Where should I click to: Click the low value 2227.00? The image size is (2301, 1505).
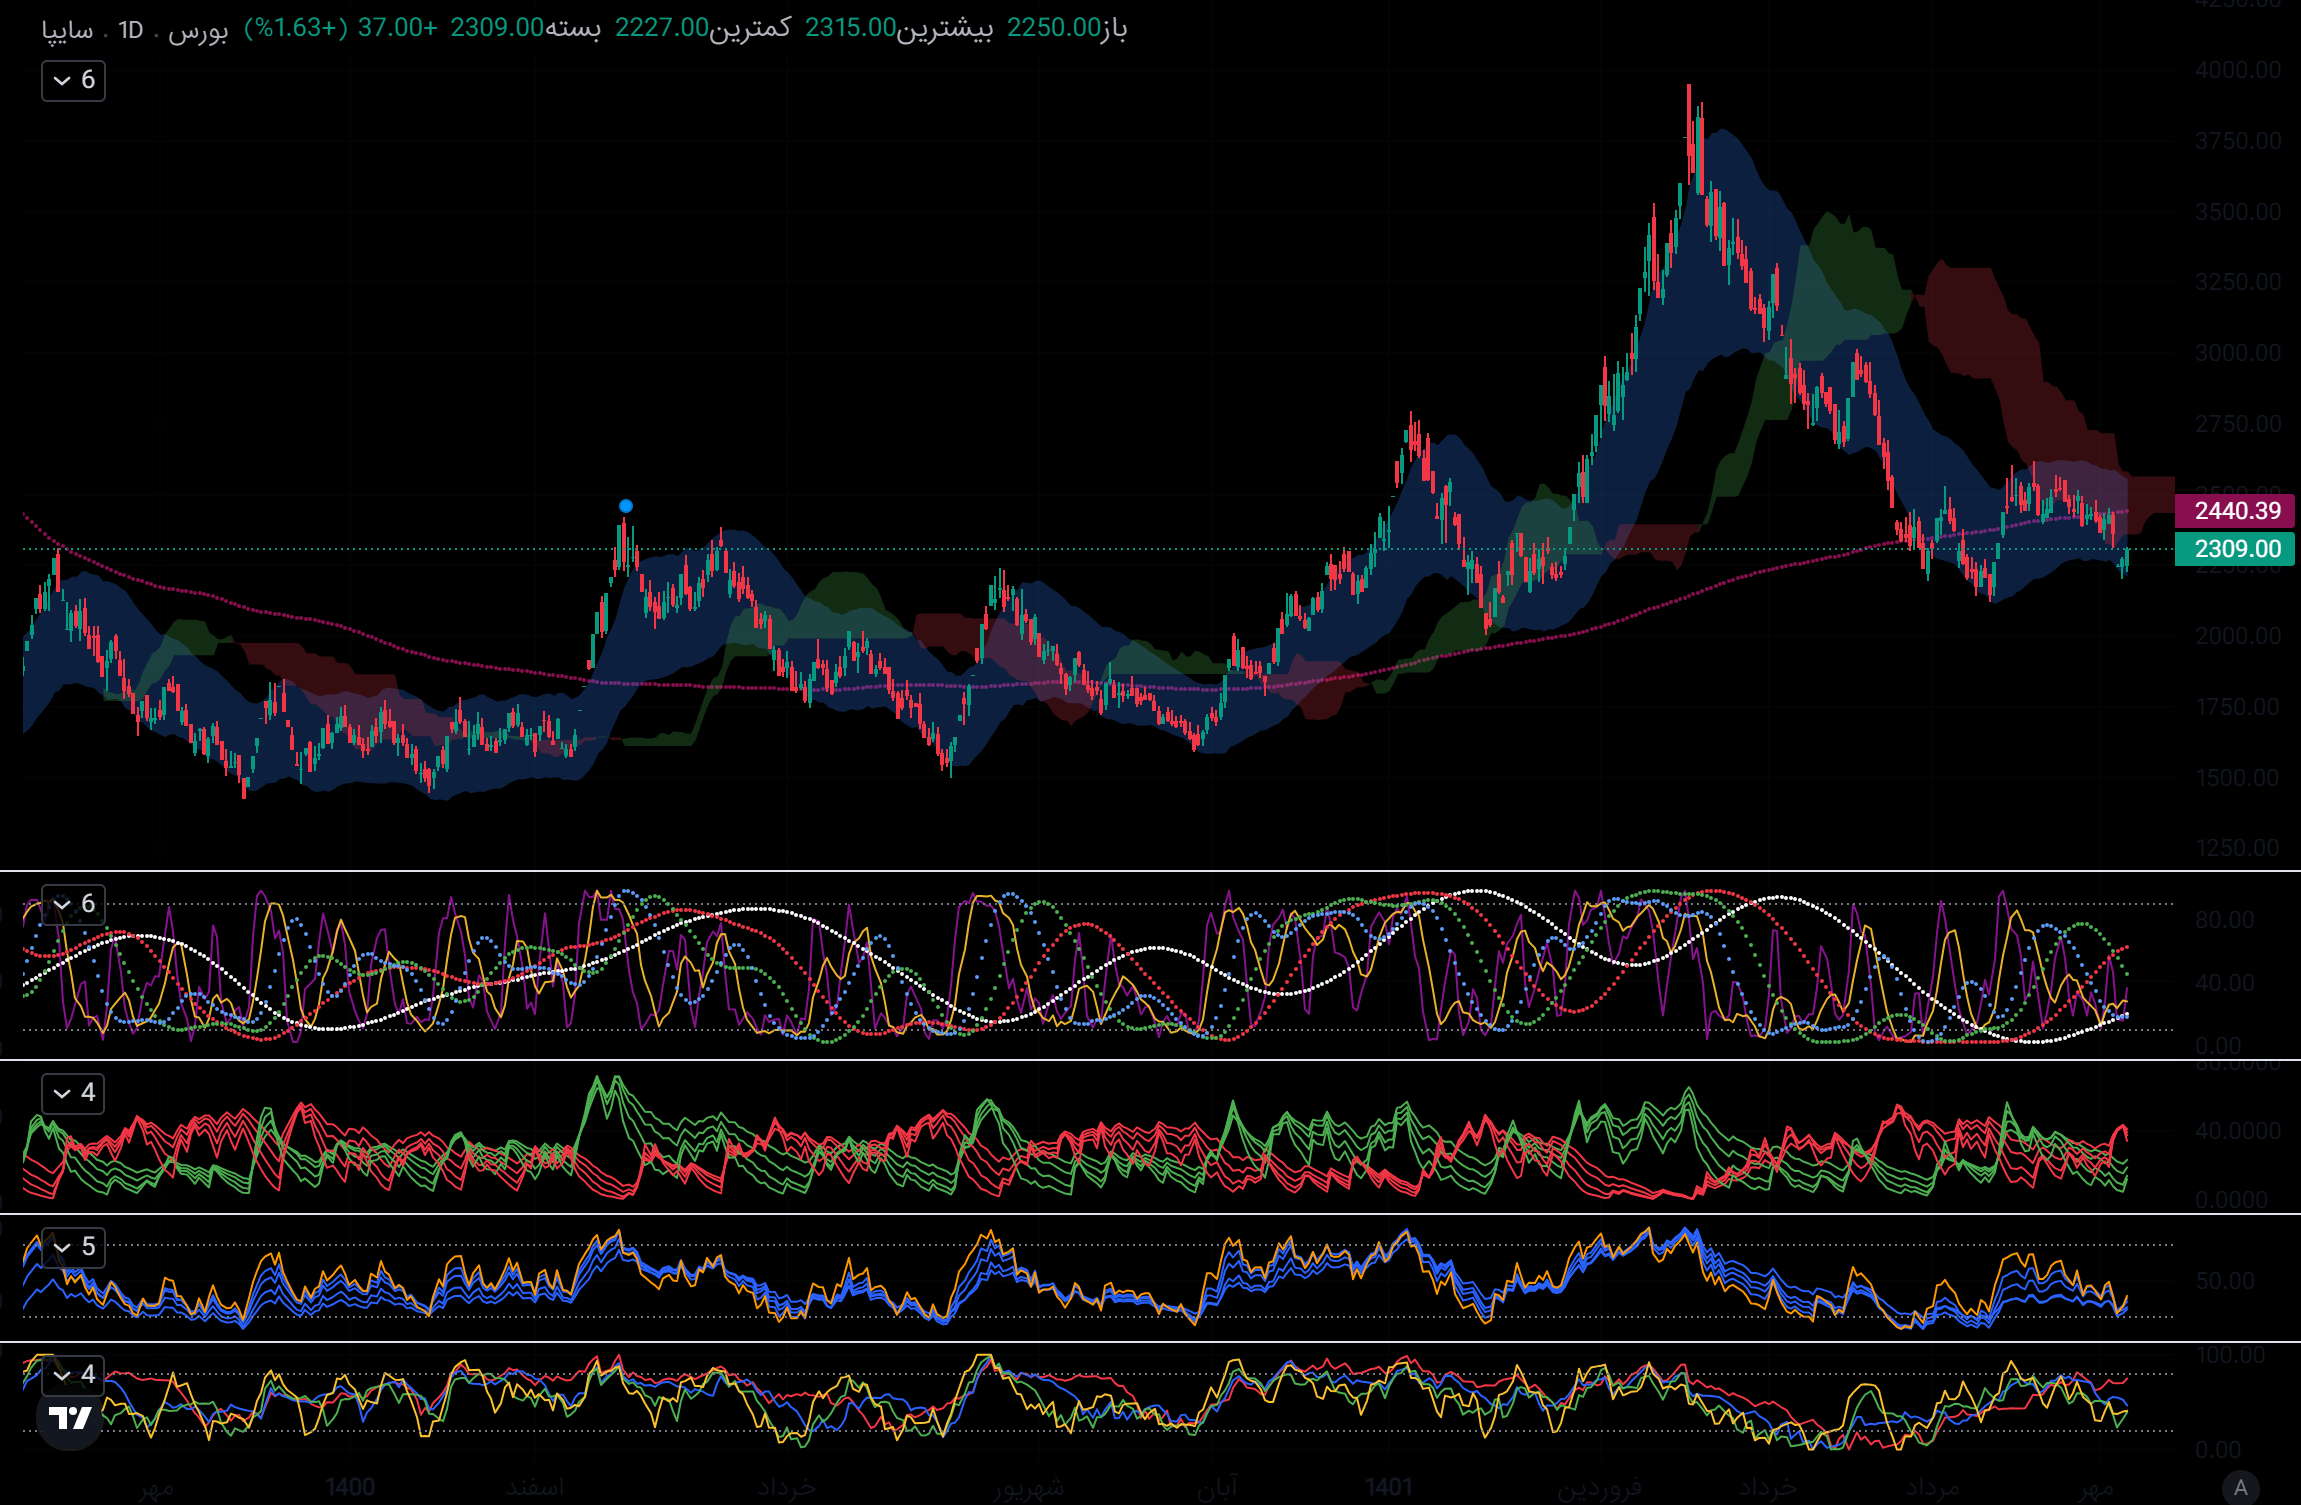pos(661,28)
